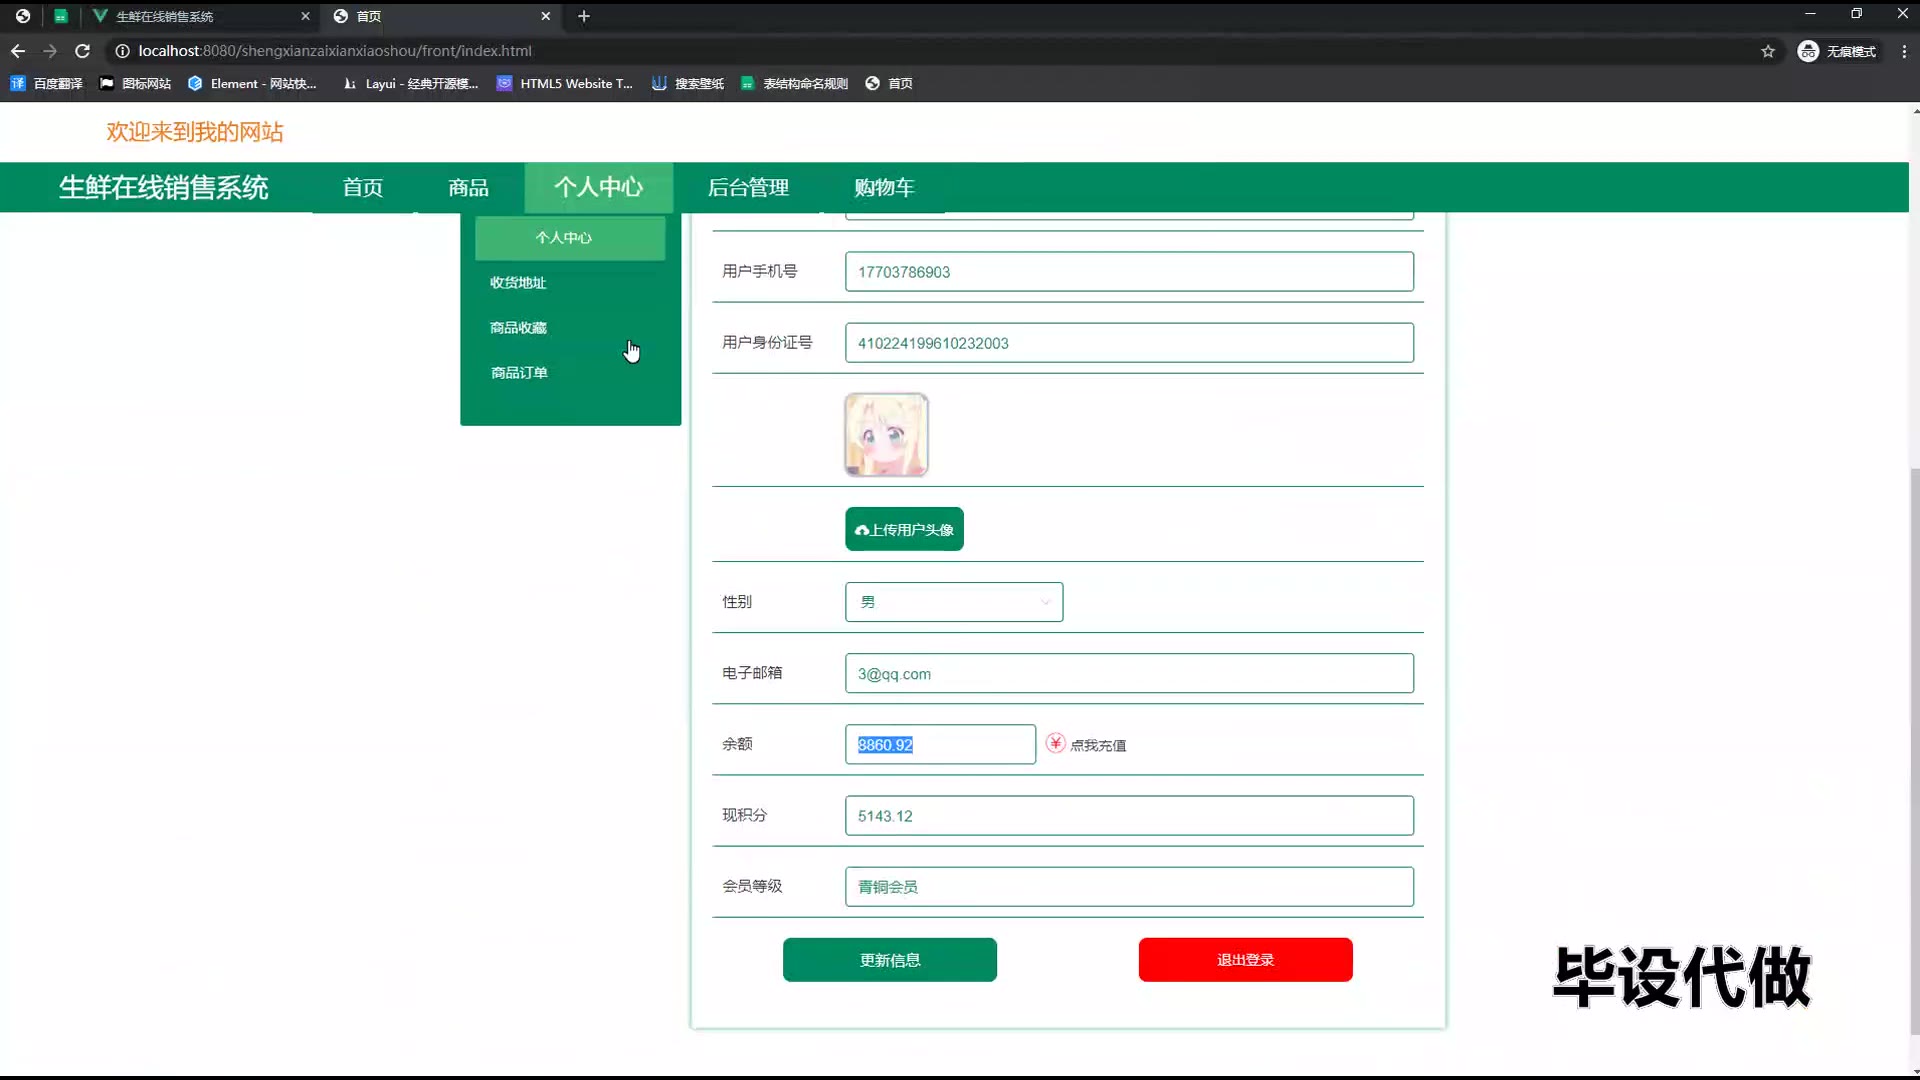Click the 点我充值 recharge link
The image size is (1920, 1080).
[x=1098, y=745]
